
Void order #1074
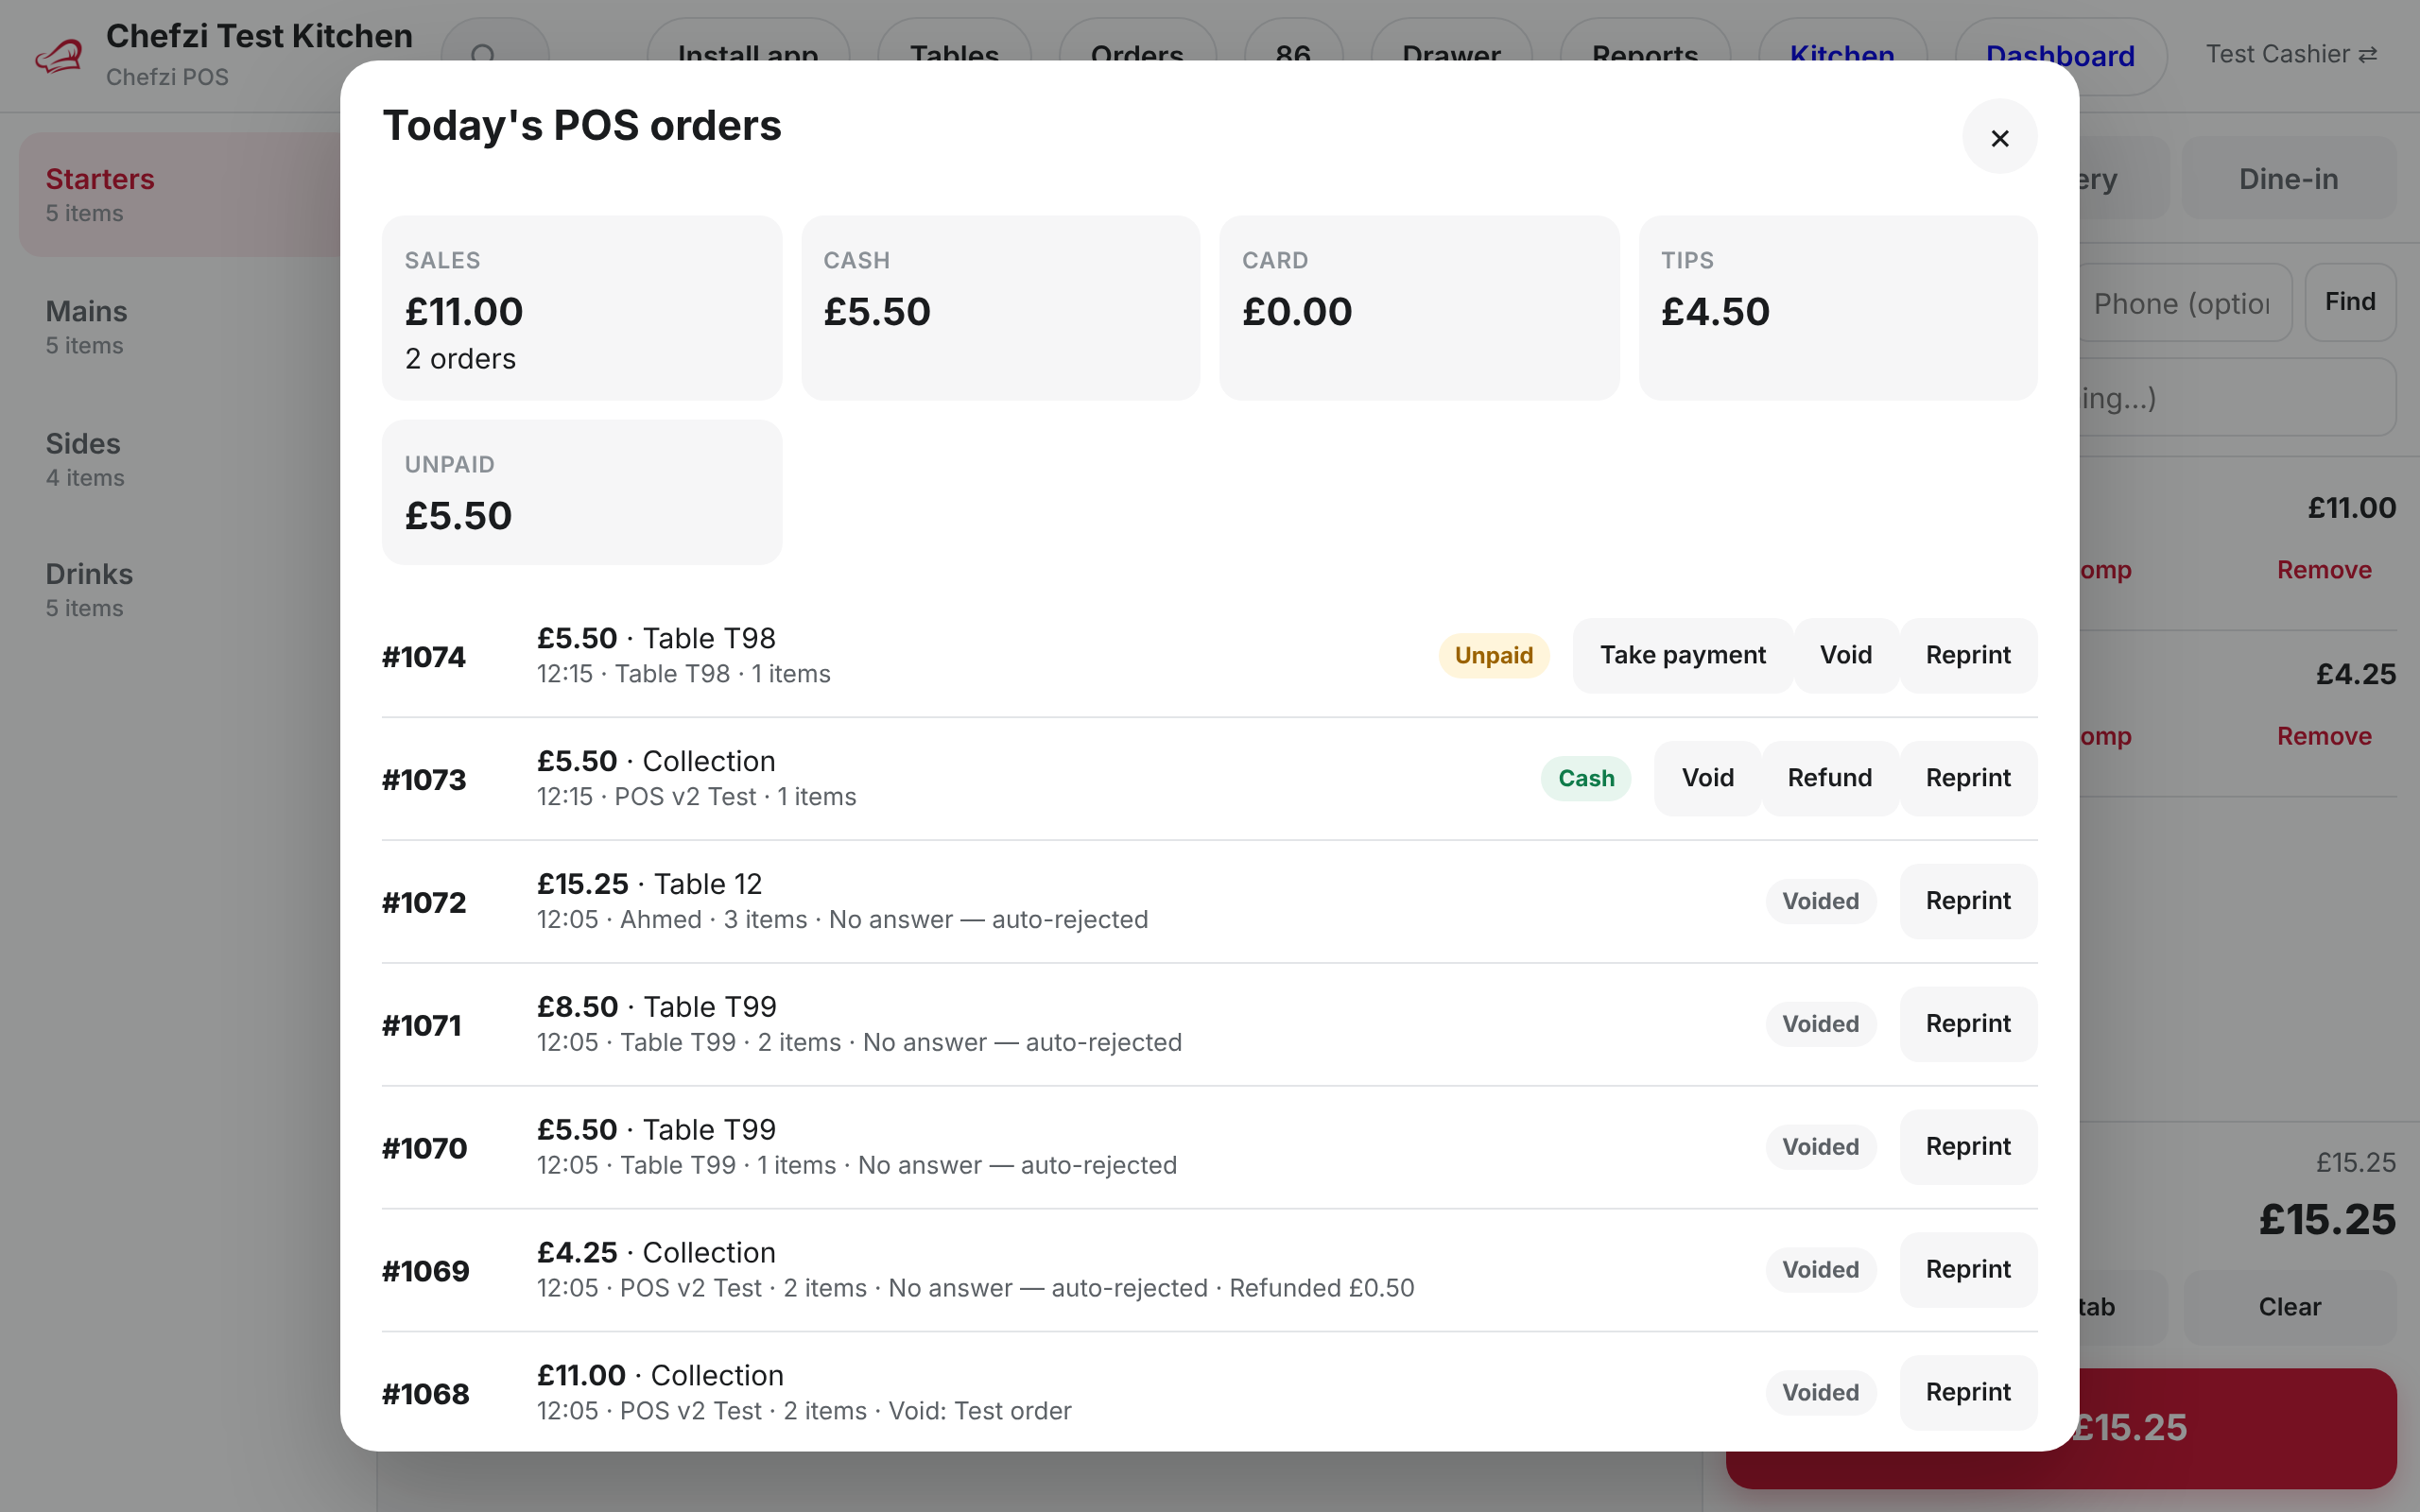(1845, 655)
